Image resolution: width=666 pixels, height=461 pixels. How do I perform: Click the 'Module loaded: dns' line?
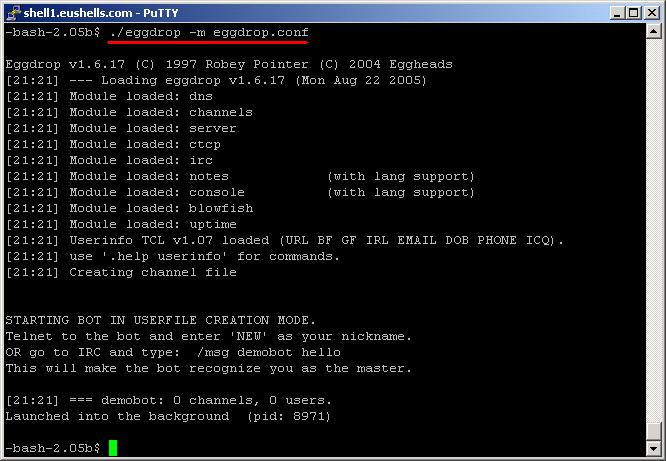(109, 96)
